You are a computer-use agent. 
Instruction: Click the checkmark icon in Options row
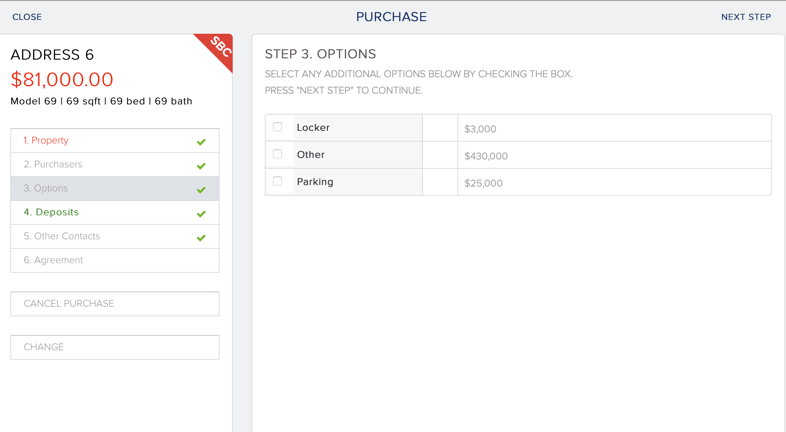[x=201, y=190]
